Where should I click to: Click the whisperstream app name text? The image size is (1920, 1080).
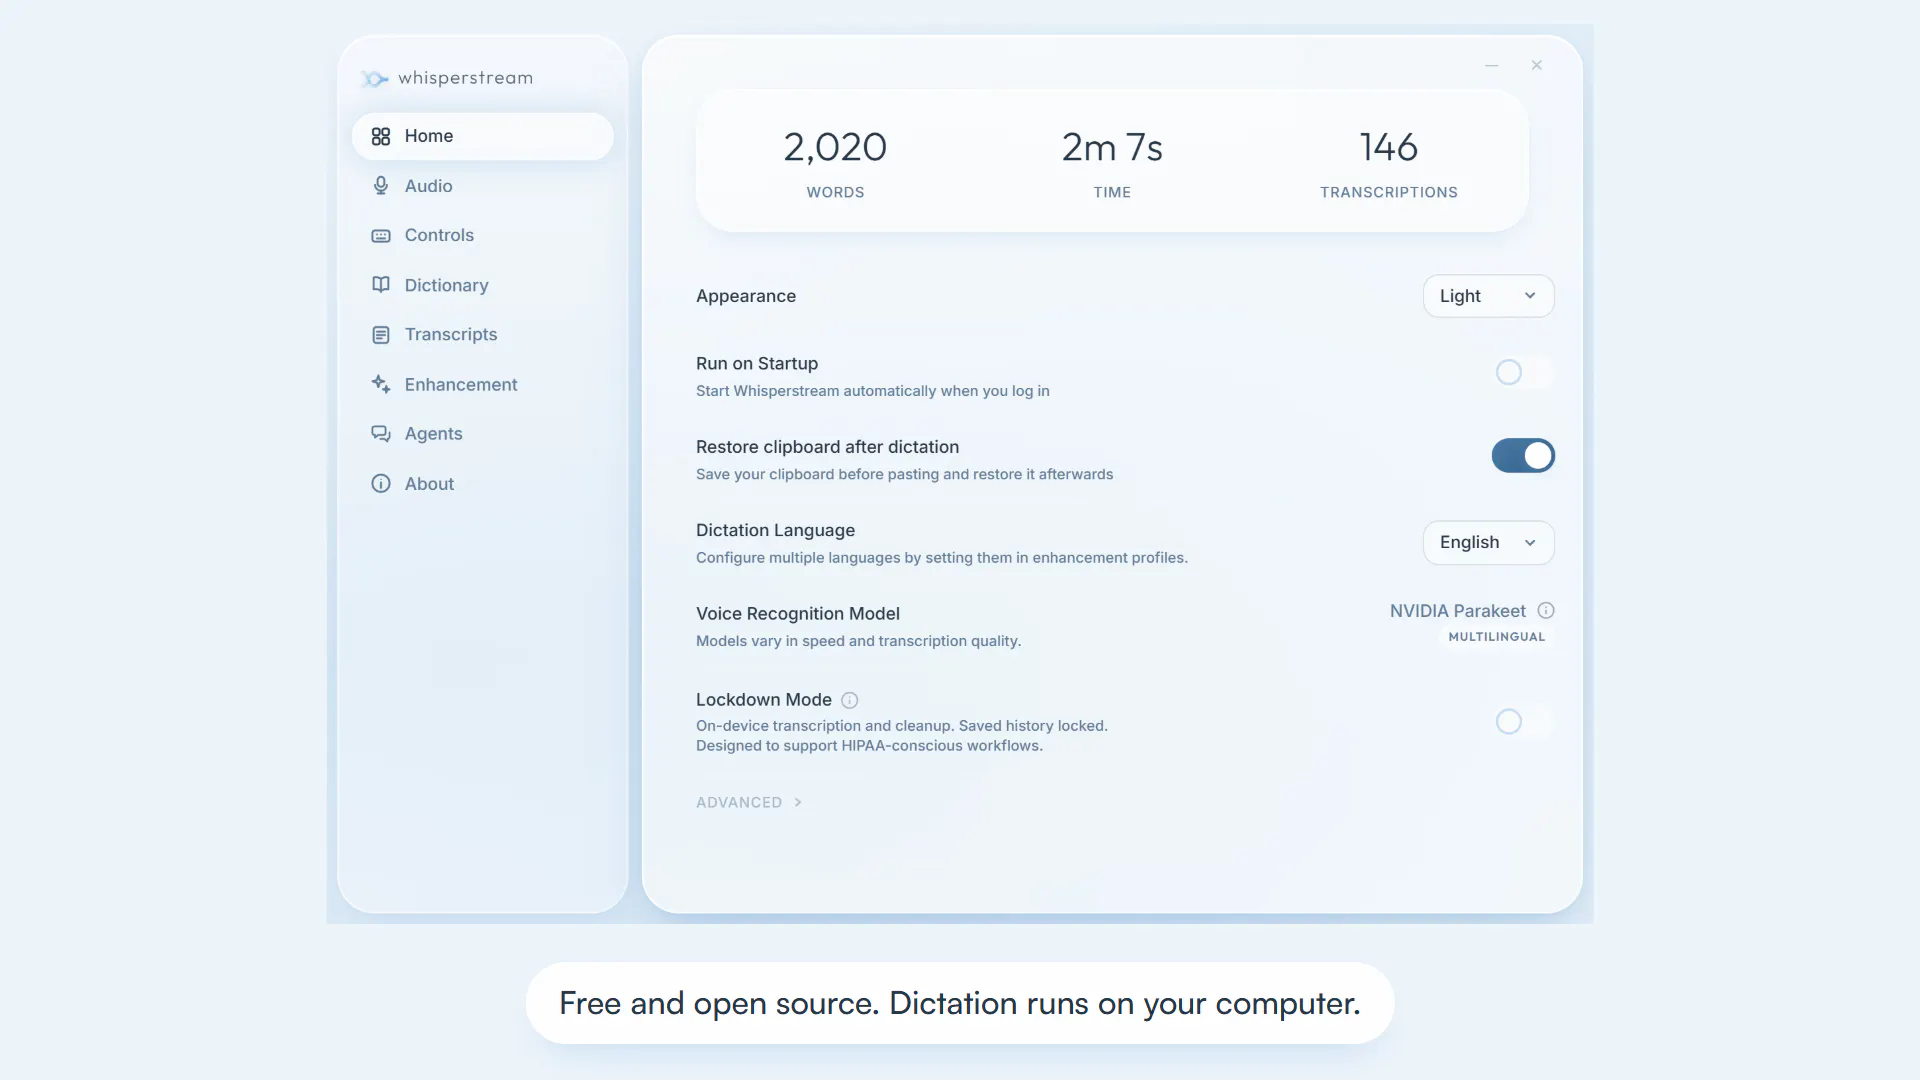point(465,78)
